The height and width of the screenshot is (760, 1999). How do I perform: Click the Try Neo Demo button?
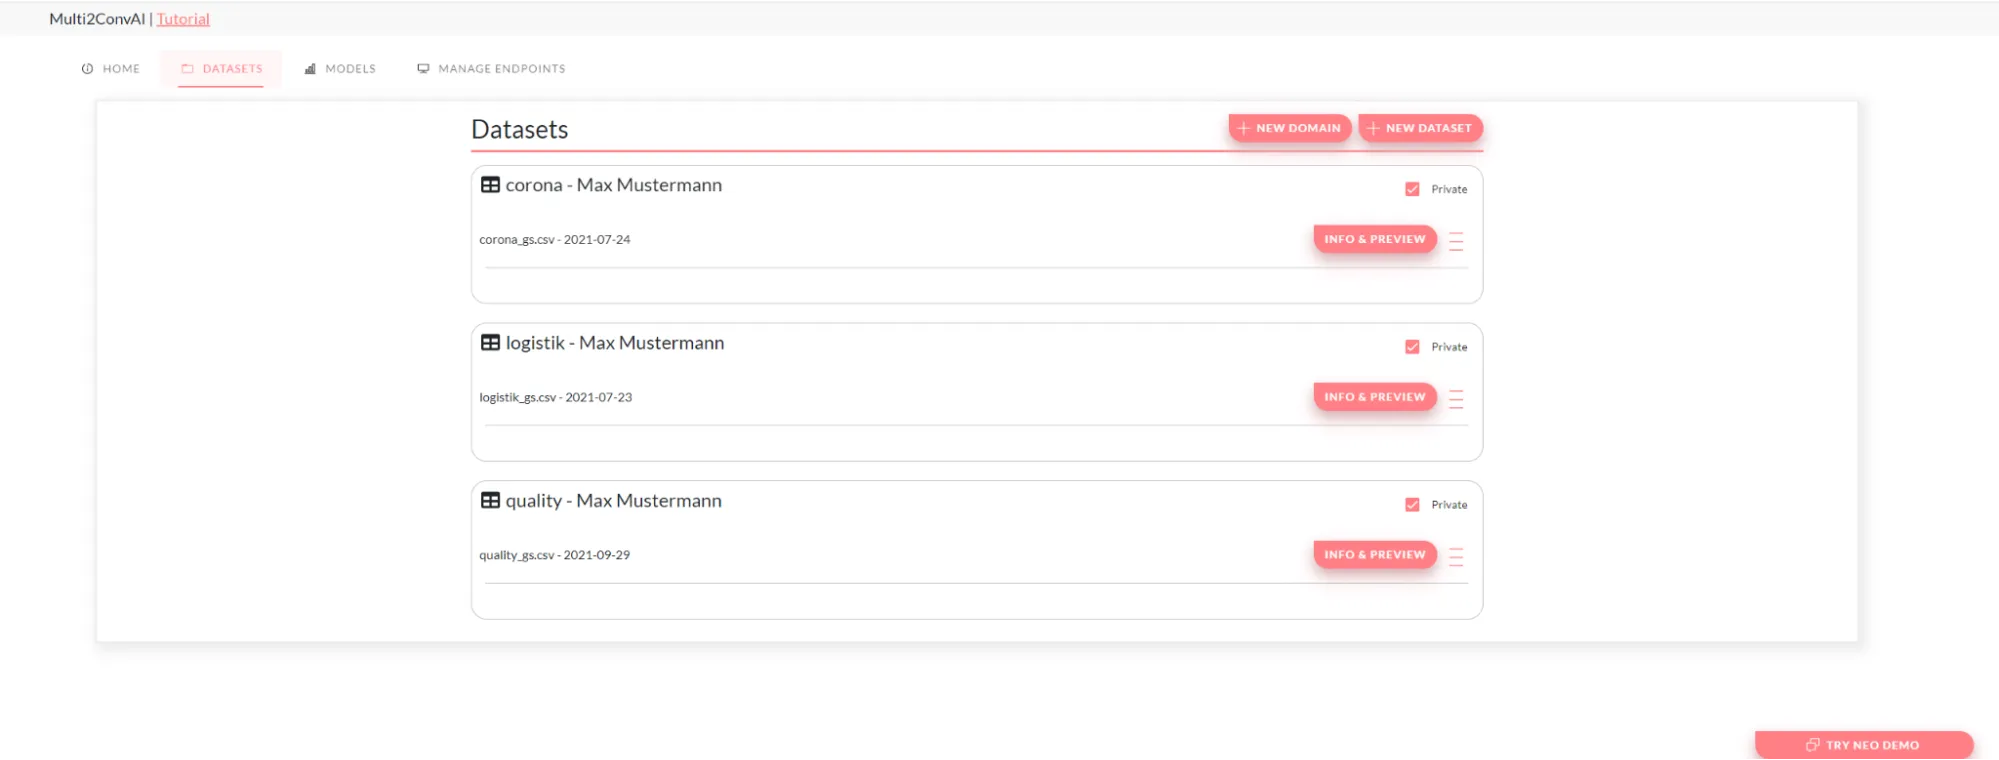1864,745
